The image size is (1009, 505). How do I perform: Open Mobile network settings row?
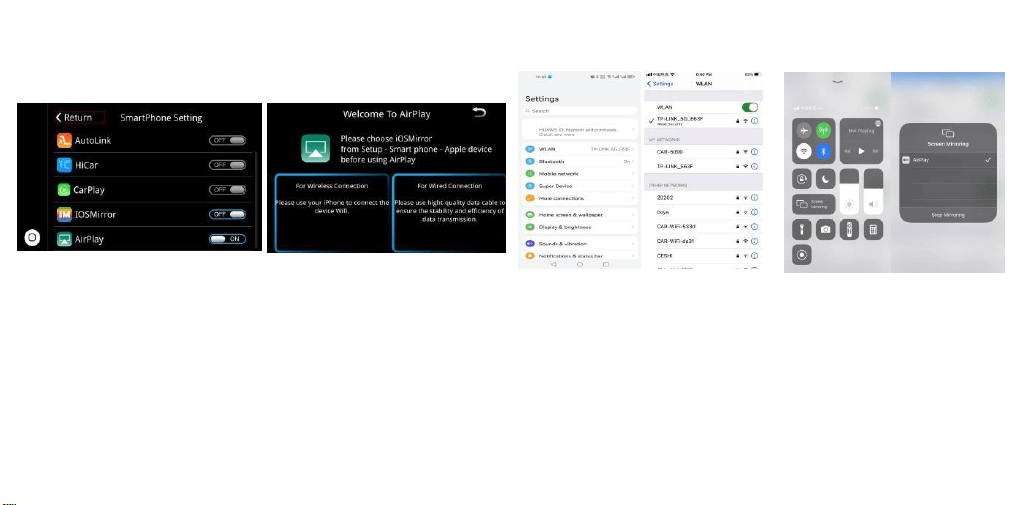click(580, 174)
